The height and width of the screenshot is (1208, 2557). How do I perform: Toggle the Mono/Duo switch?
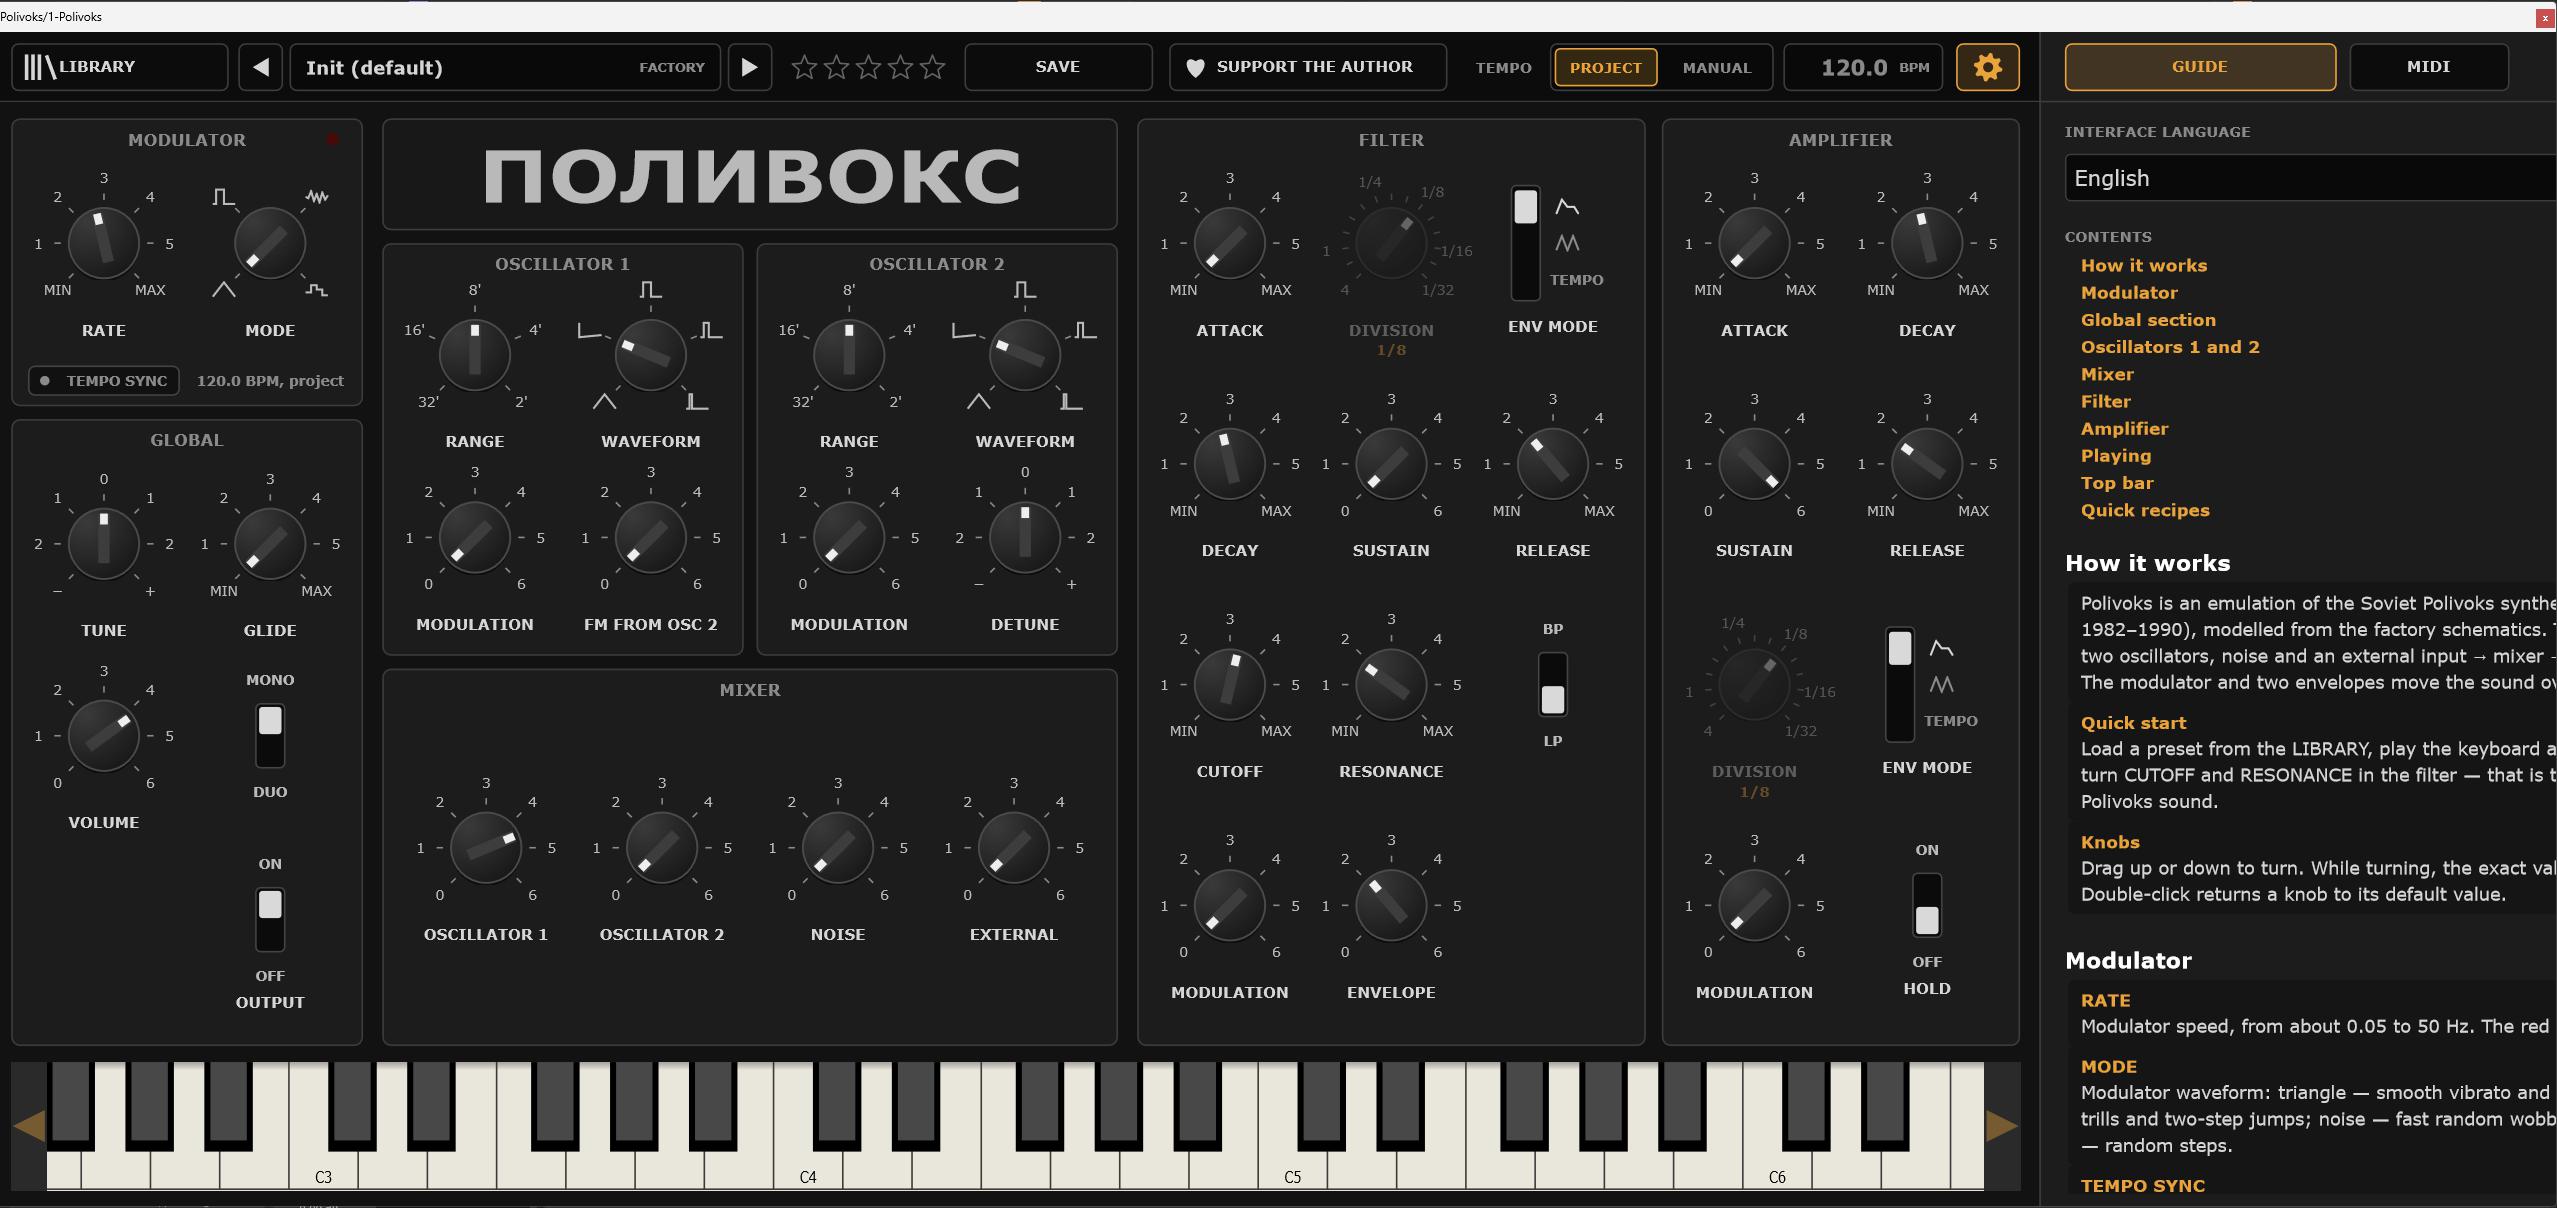point(270,735)
